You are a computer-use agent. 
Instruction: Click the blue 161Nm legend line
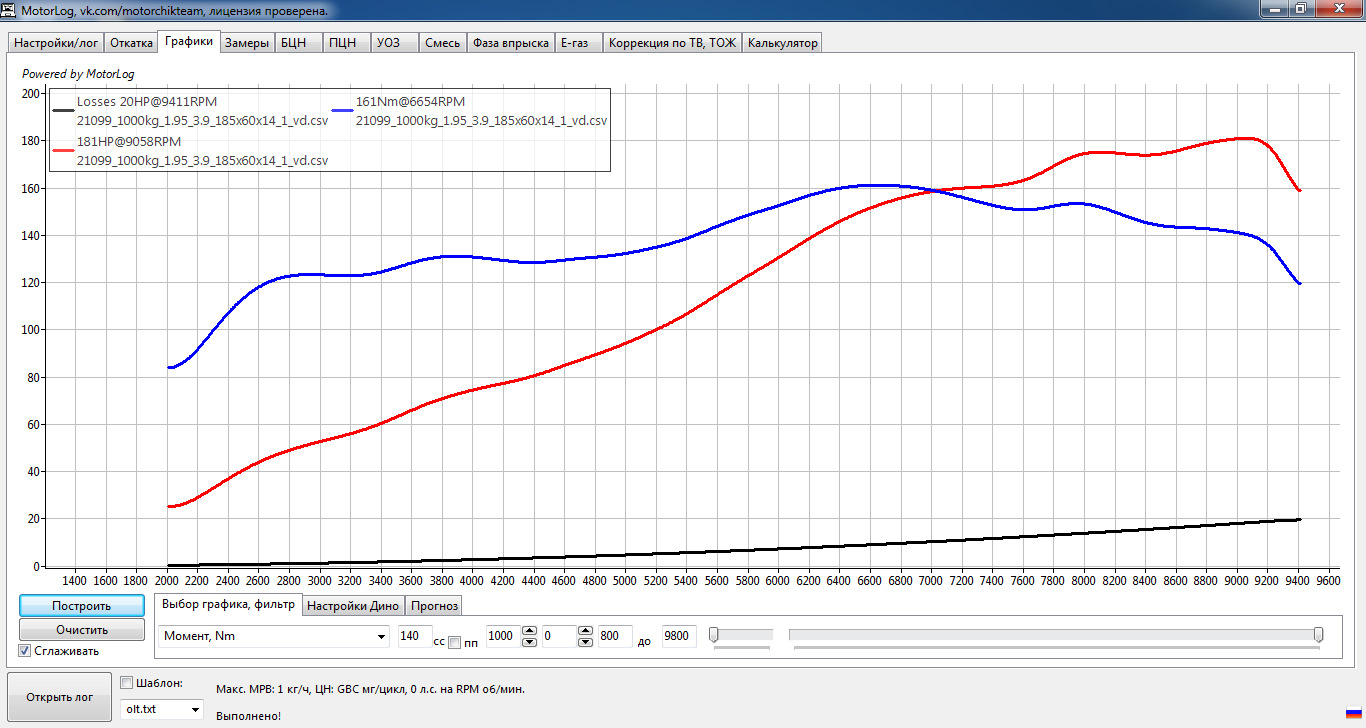click(341, 110)
